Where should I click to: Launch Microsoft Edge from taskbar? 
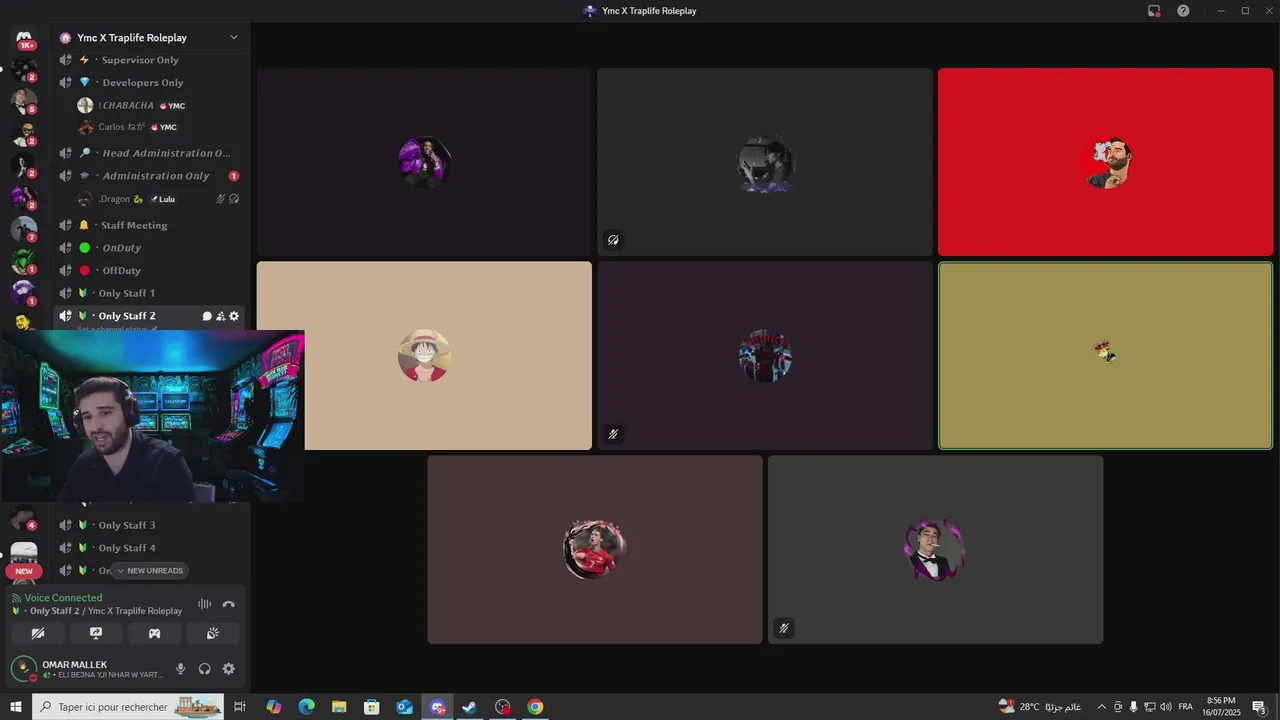click(x=306, y=707)
